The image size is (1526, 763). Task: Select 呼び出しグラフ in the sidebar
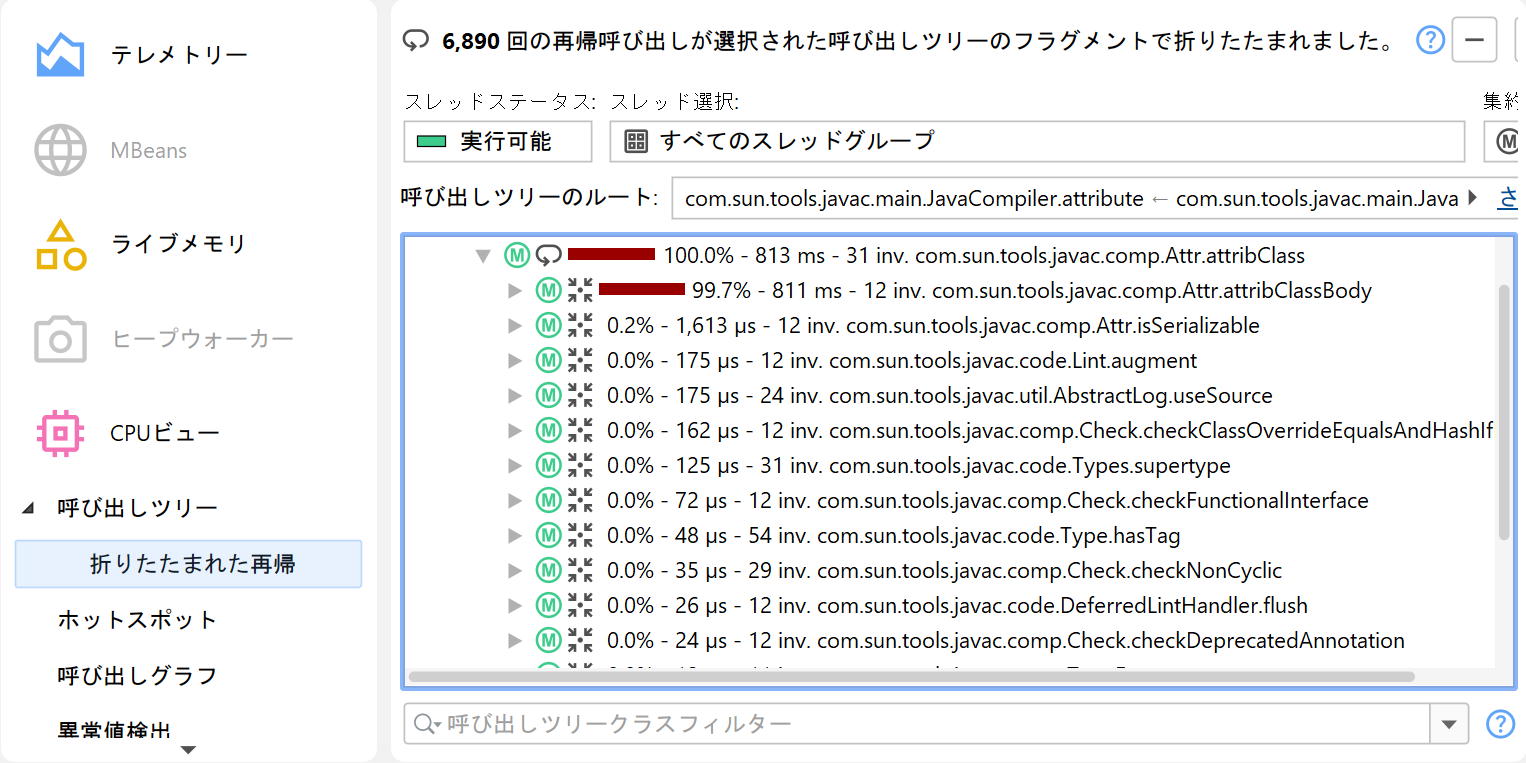137,676
